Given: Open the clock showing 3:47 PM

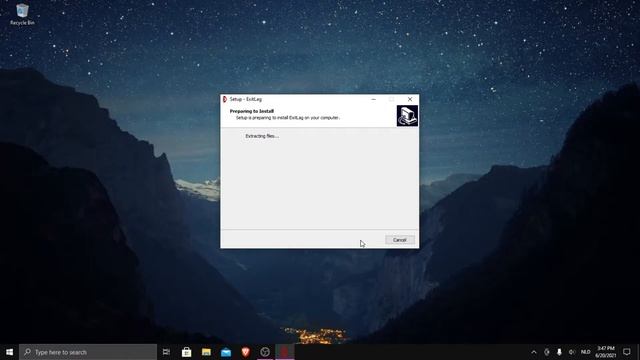Looking at the screenshot, I should coord(606,352).
